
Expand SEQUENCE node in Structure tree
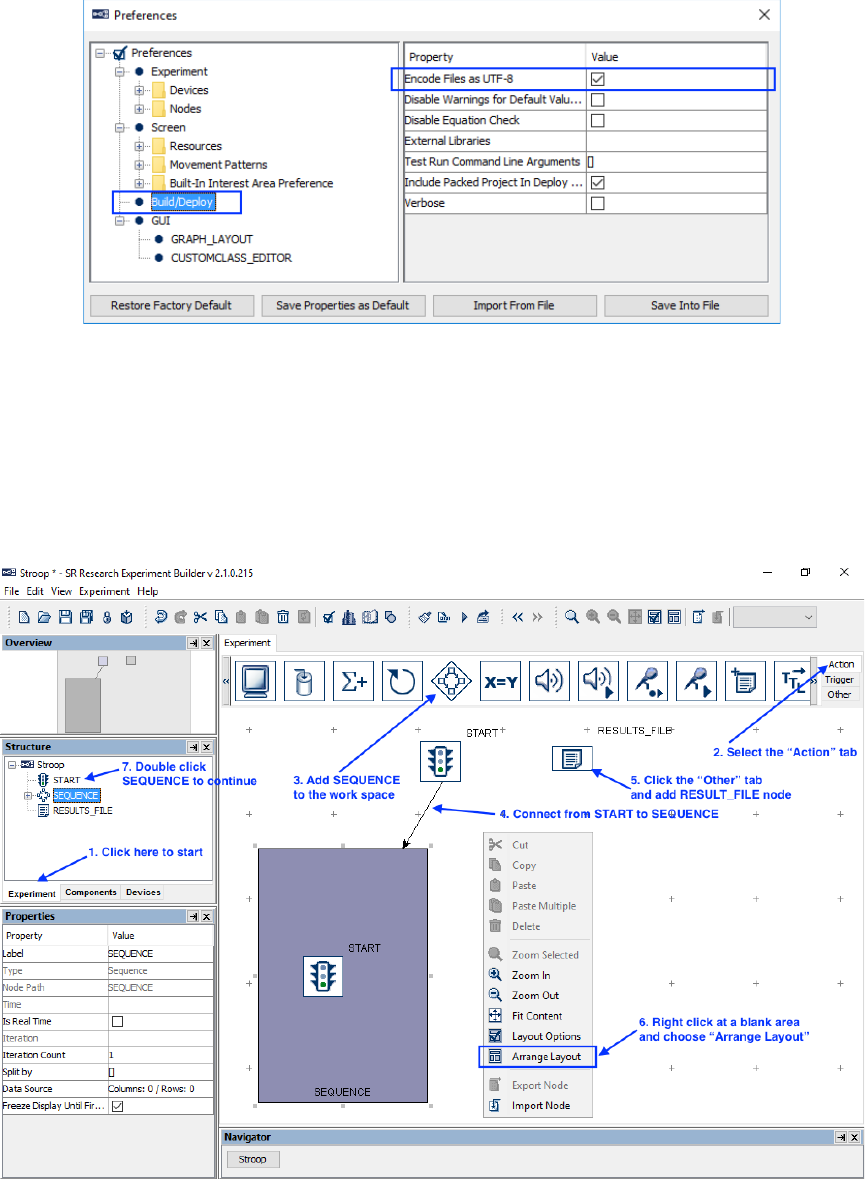tap(28, 796)
